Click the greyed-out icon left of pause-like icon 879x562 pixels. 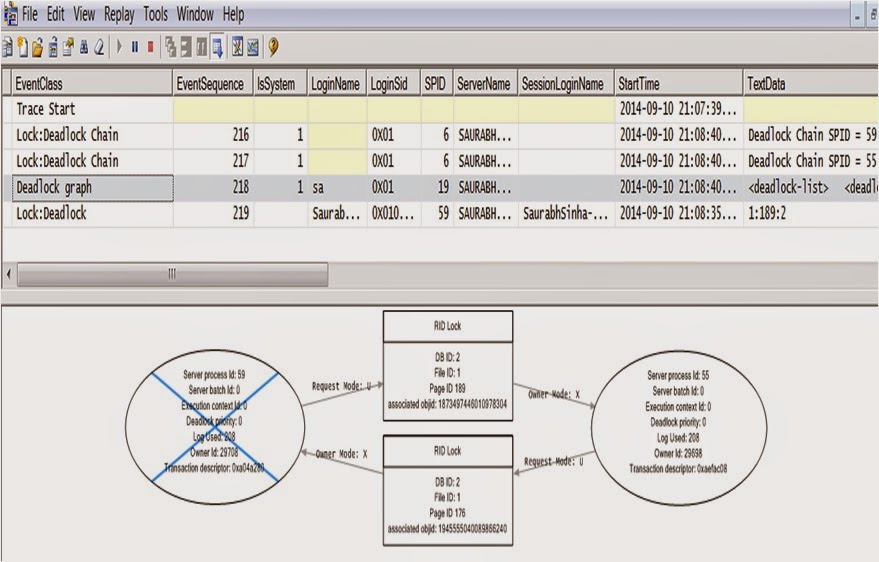coord(186,48)
